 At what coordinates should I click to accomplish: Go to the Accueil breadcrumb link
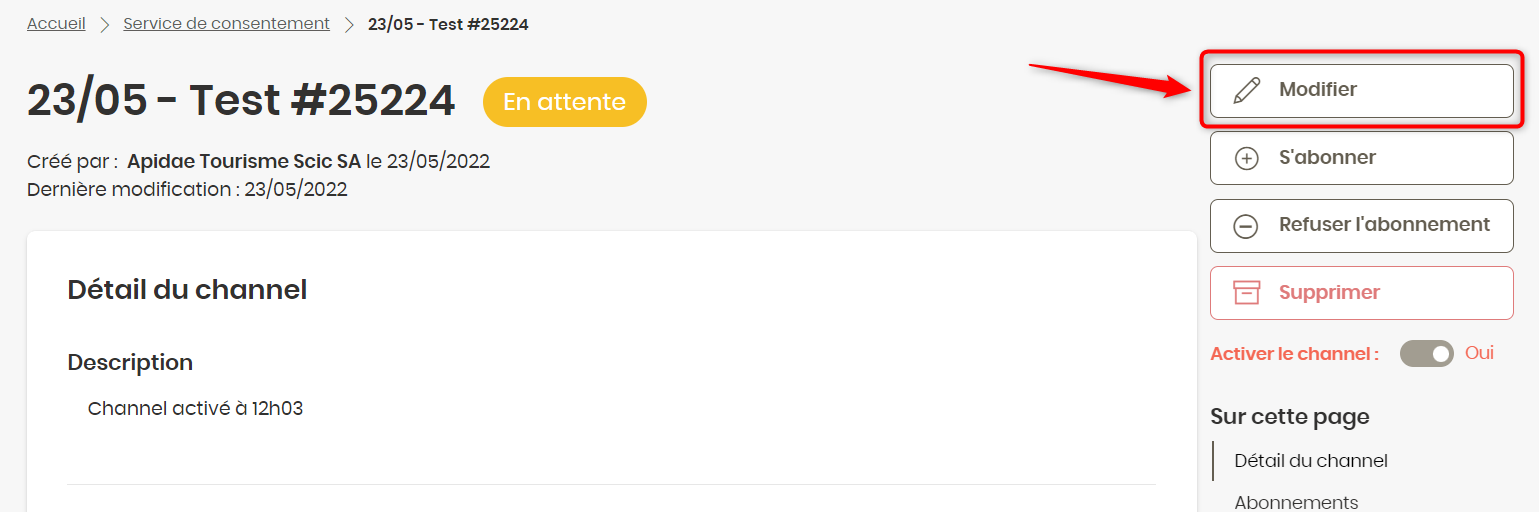(56, 24)
